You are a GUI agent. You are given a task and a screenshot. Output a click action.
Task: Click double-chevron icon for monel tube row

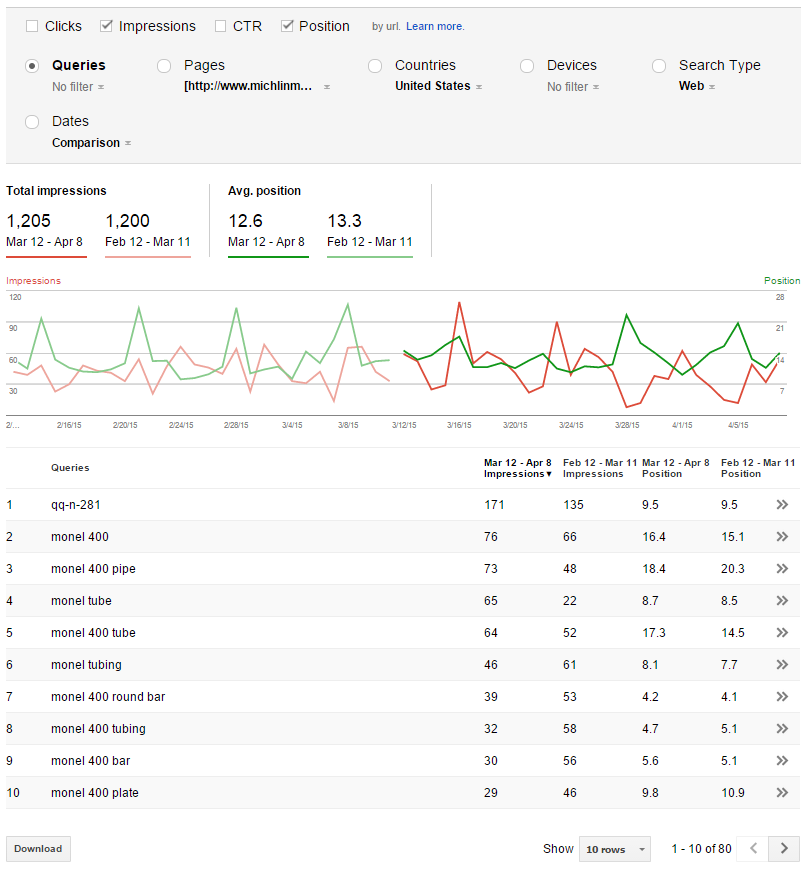[782, 601]
